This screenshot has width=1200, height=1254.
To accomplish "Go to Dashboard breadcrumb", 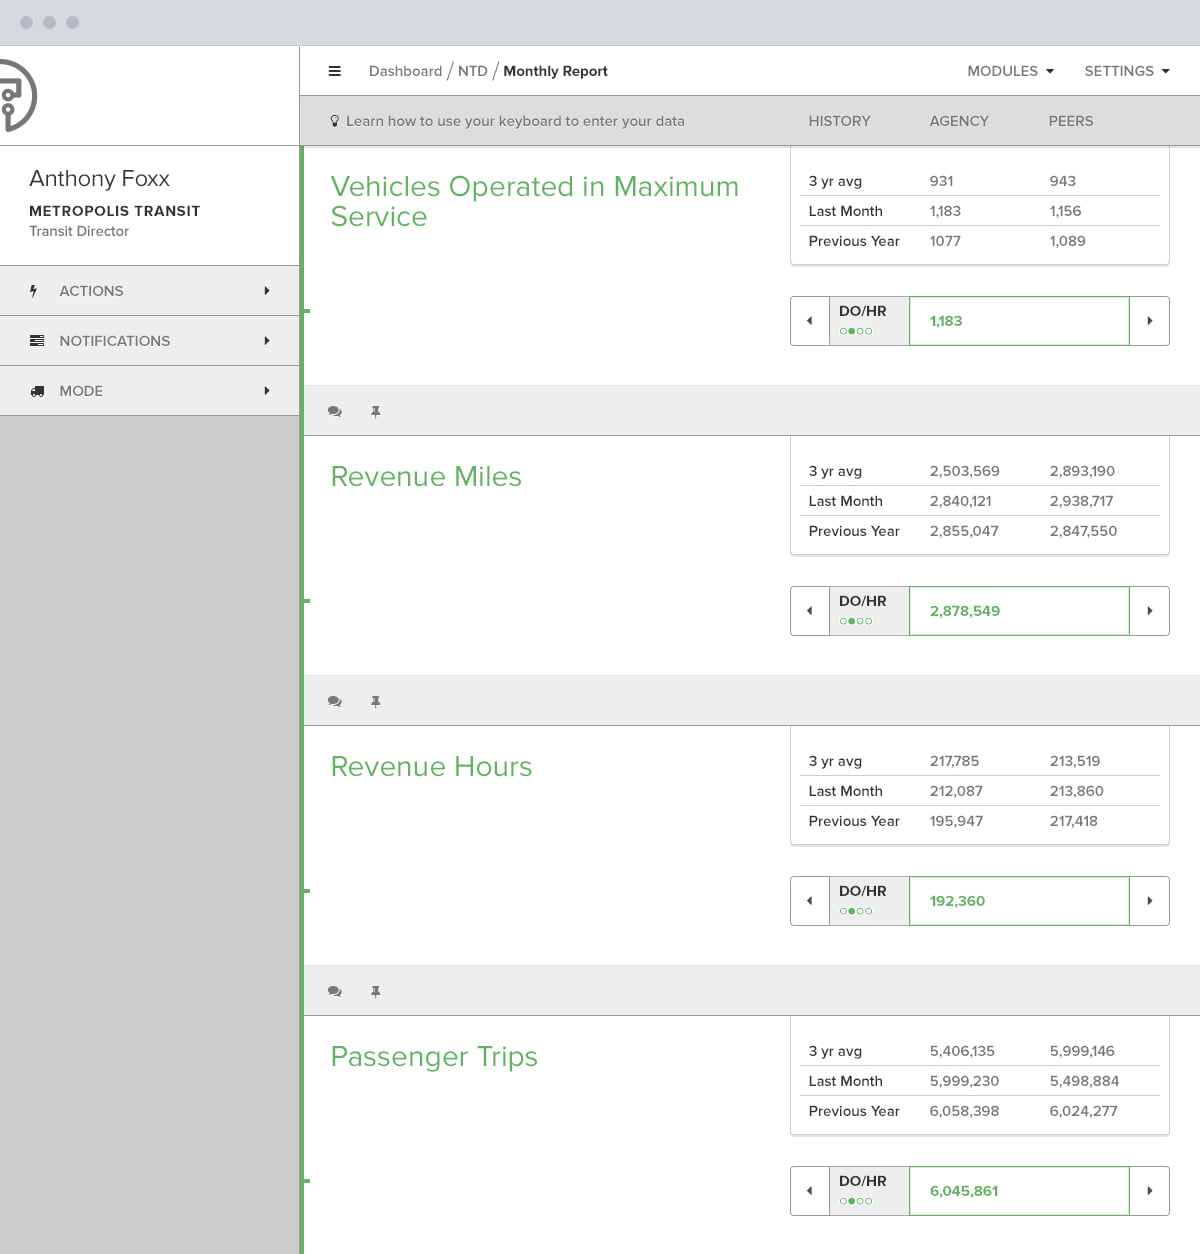I will pyautogui.click(x=405, y=71).
